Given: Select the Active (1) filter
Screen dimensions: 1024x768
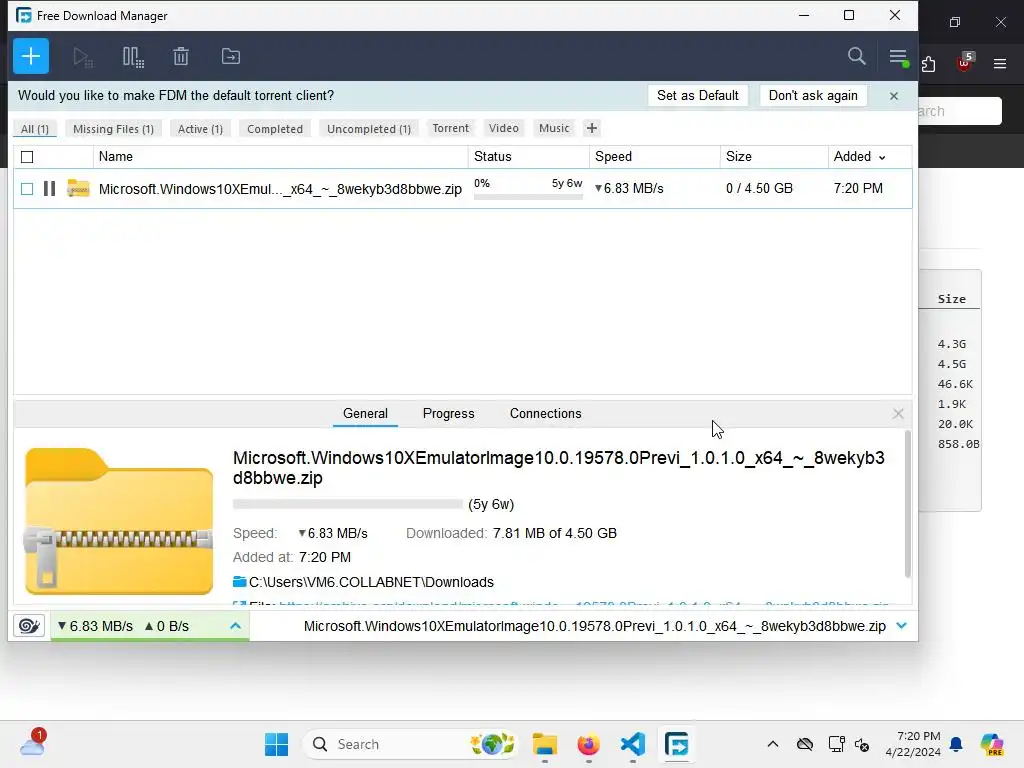Looking at the screenshot, I should coord(200,129).
